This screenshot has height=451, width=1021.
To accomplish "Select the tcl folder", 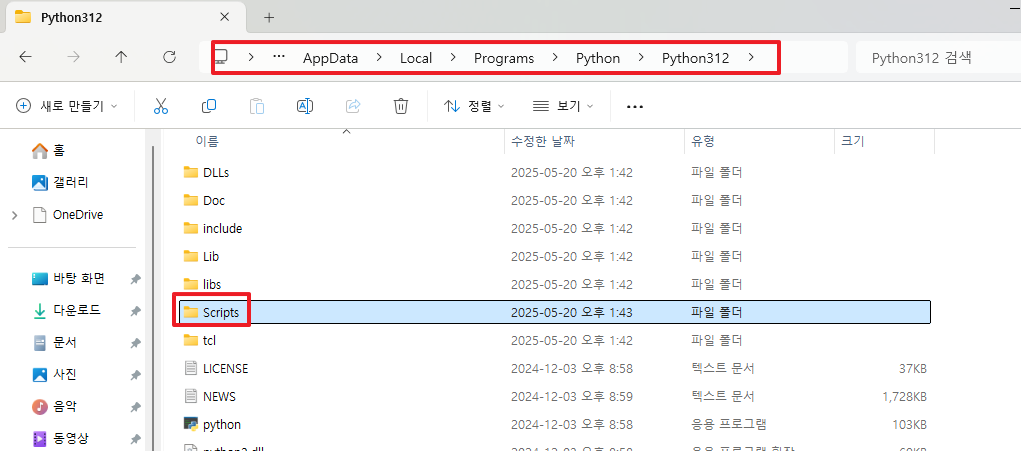I will (x=199, y=340).
